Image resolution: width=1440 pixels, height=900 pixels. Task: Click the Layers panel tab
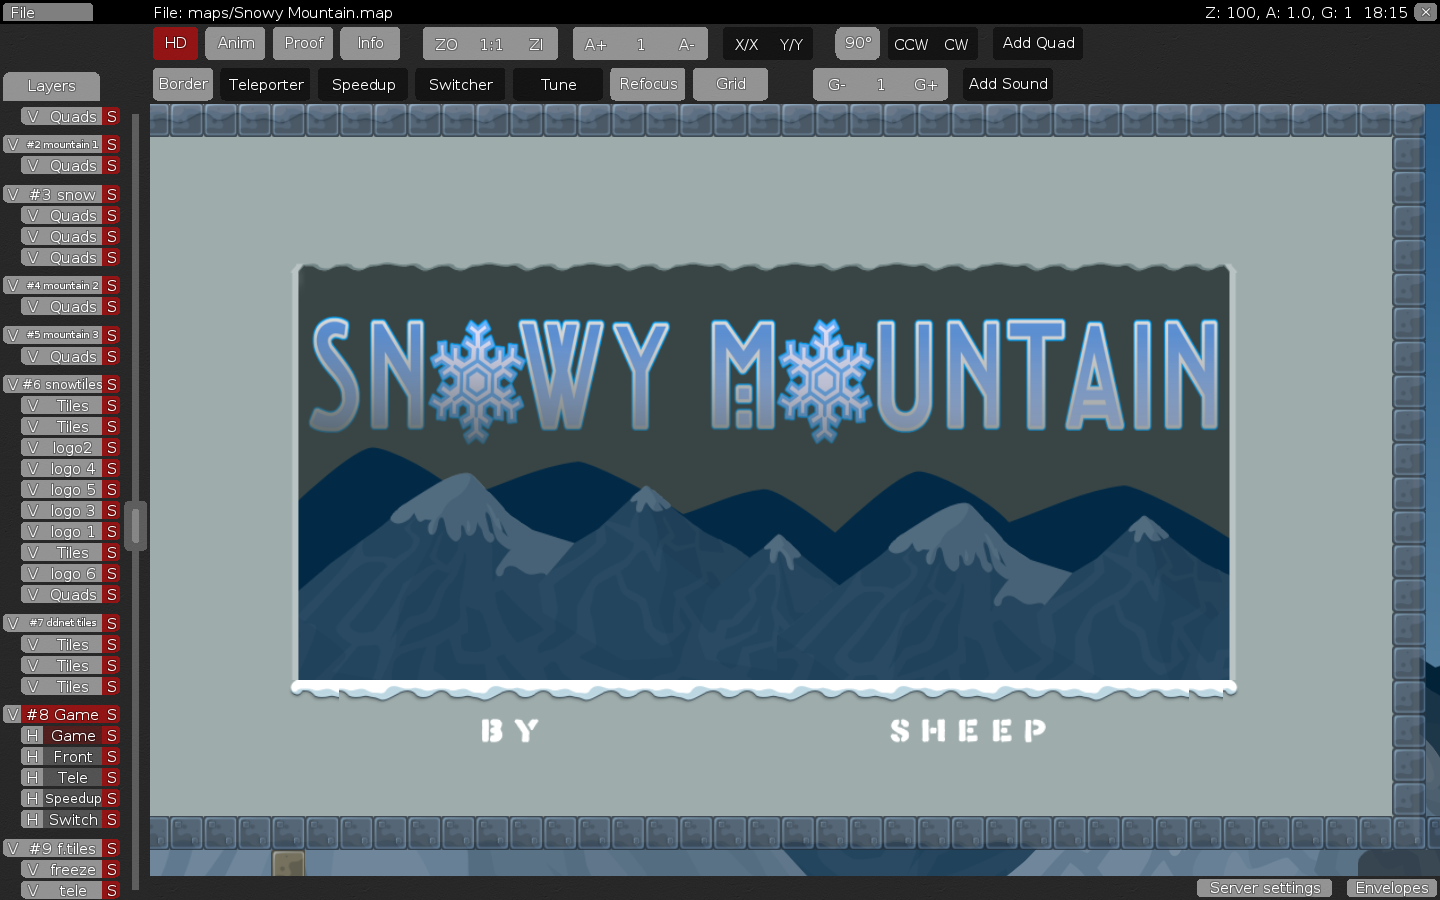point(51,86)
